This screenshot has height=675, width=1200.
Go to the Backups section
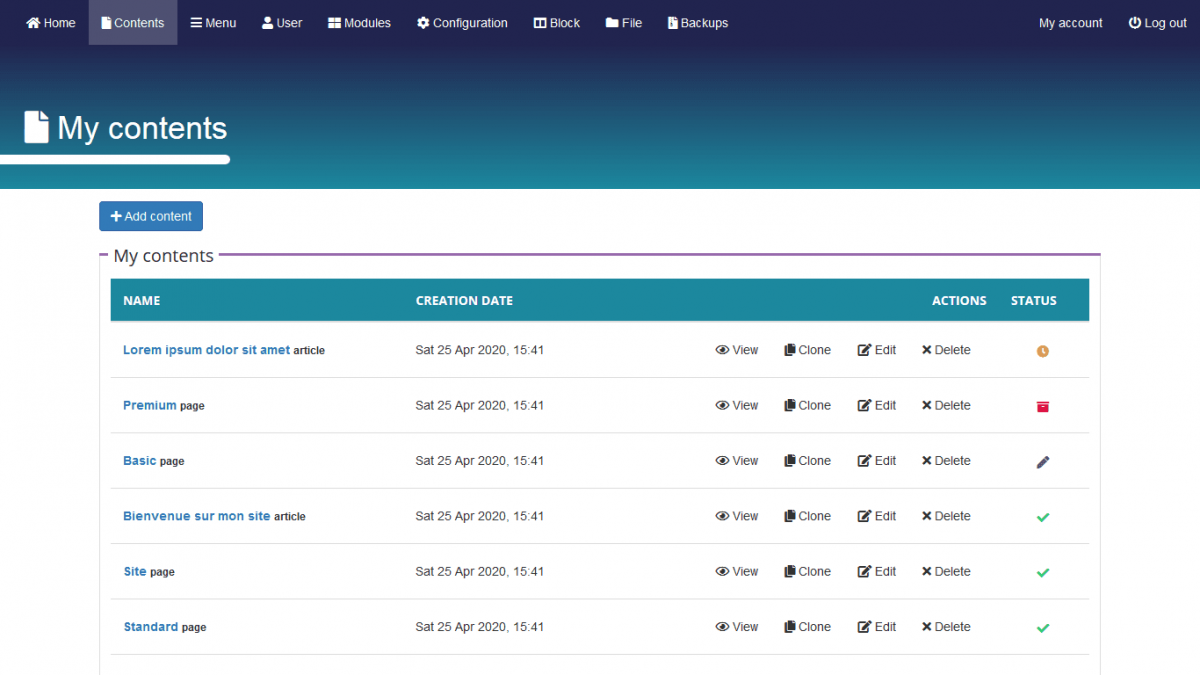(x=697, y=23)
